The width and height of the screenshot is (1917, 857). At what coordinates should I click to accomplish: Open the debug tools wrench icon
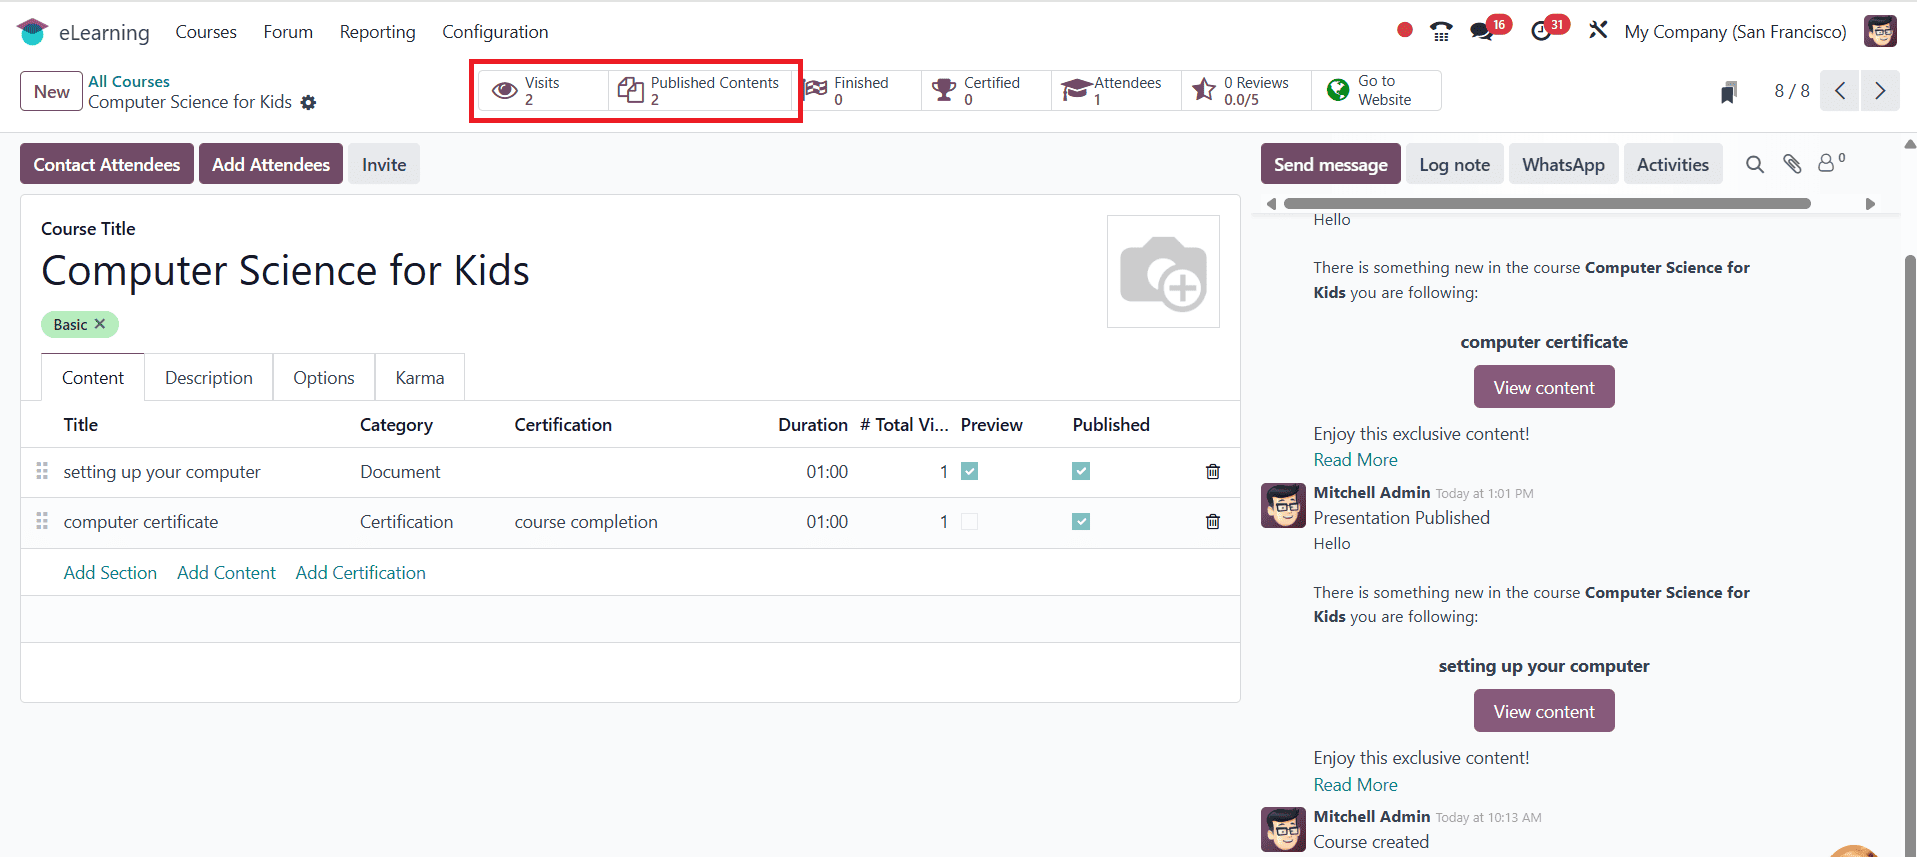click(x=1598, y=31)
